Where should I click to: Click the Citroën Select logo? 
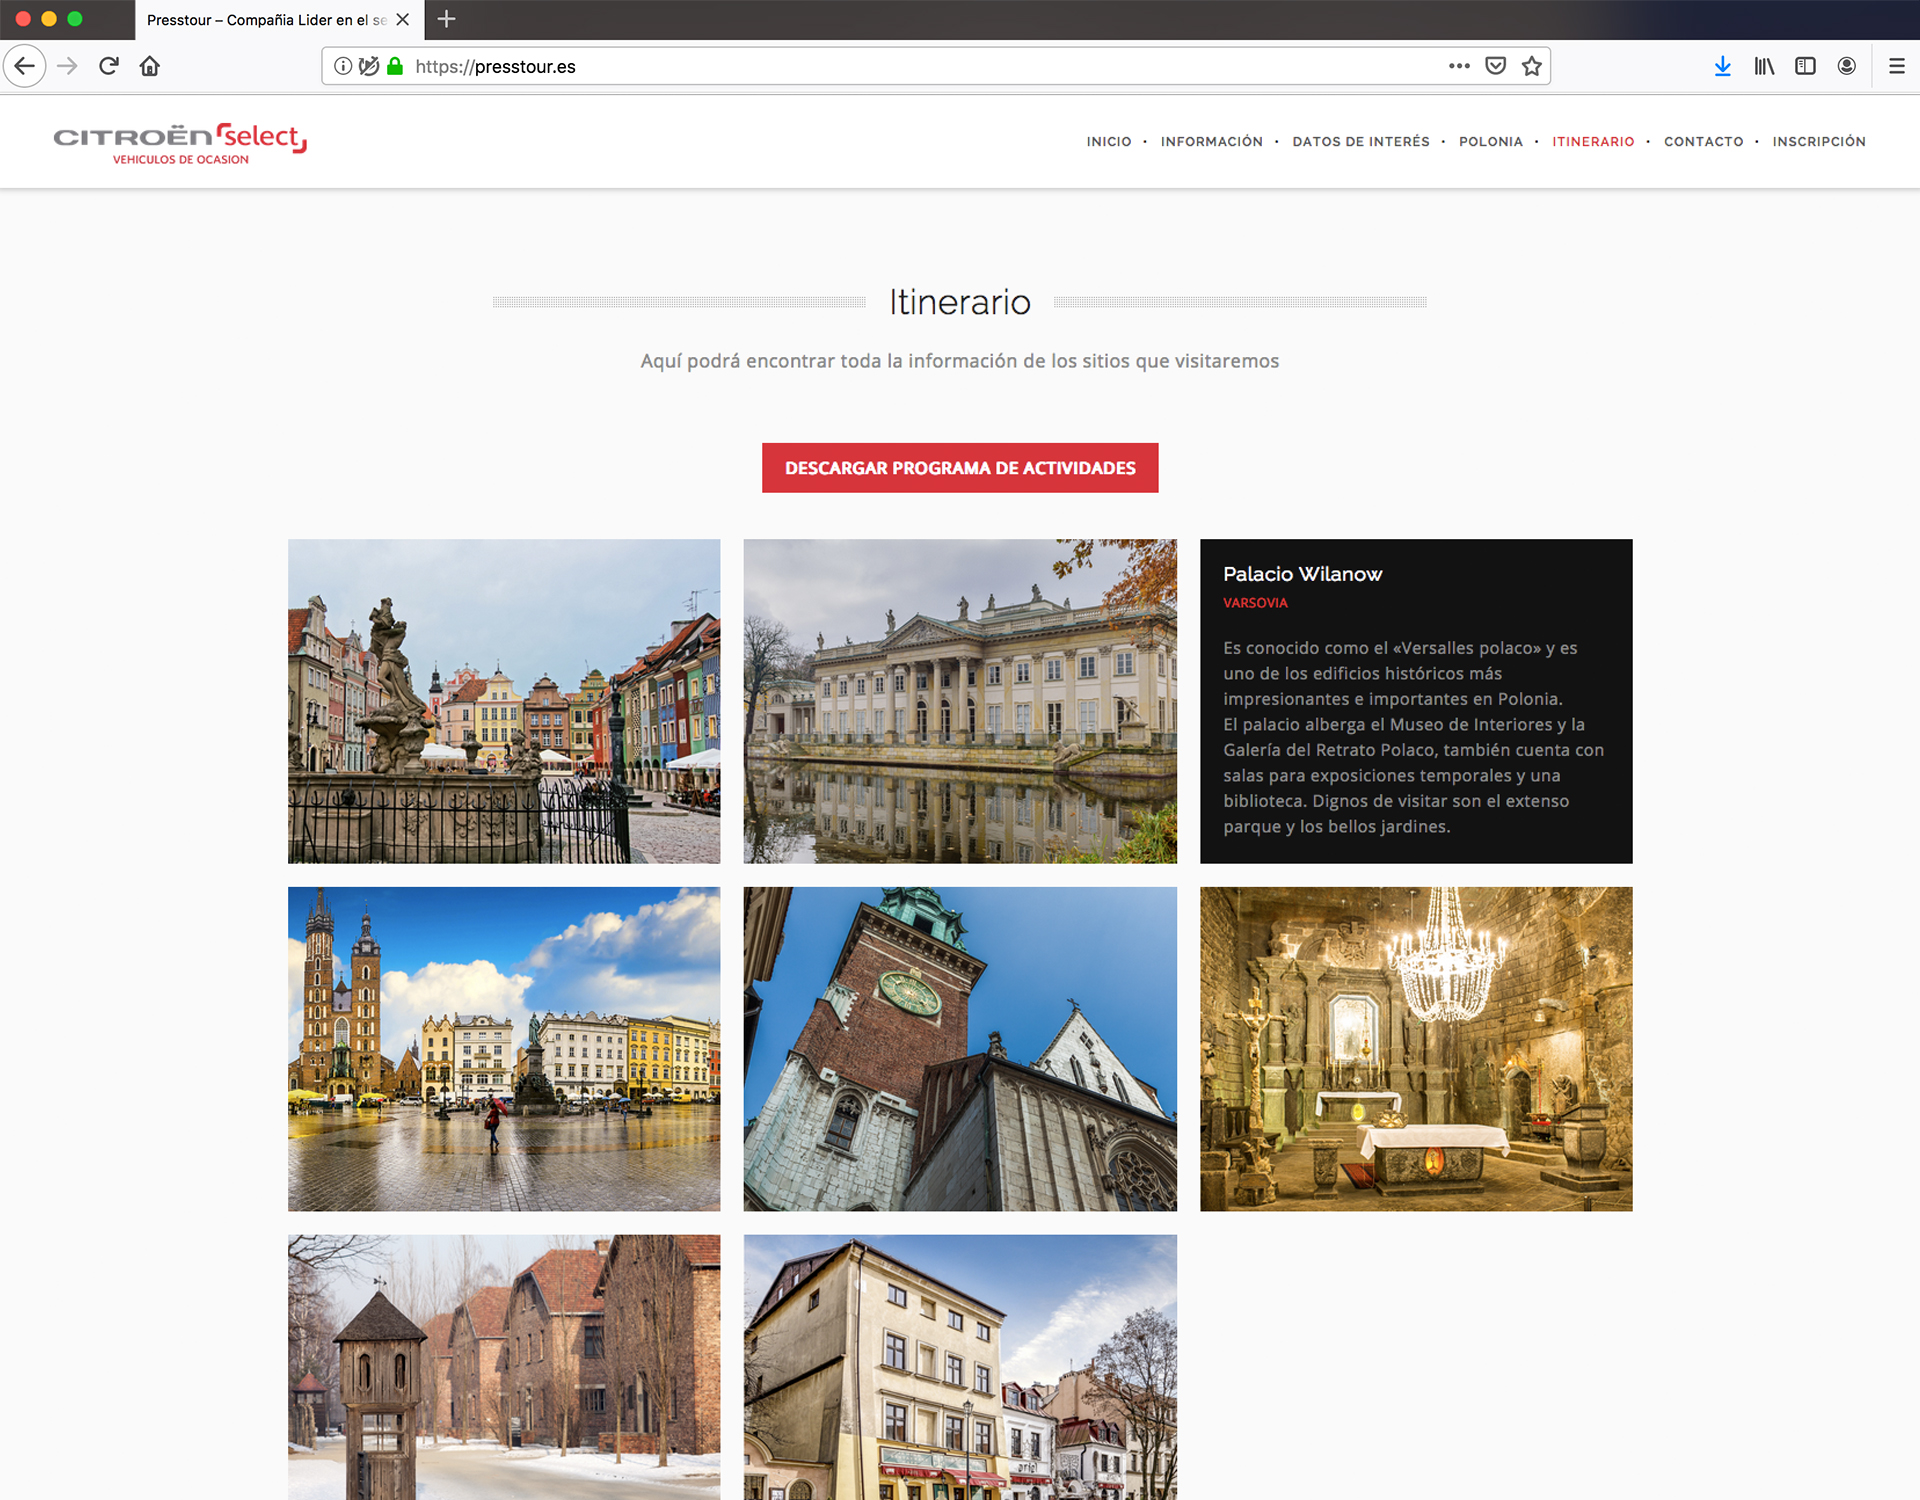(180, 143)
